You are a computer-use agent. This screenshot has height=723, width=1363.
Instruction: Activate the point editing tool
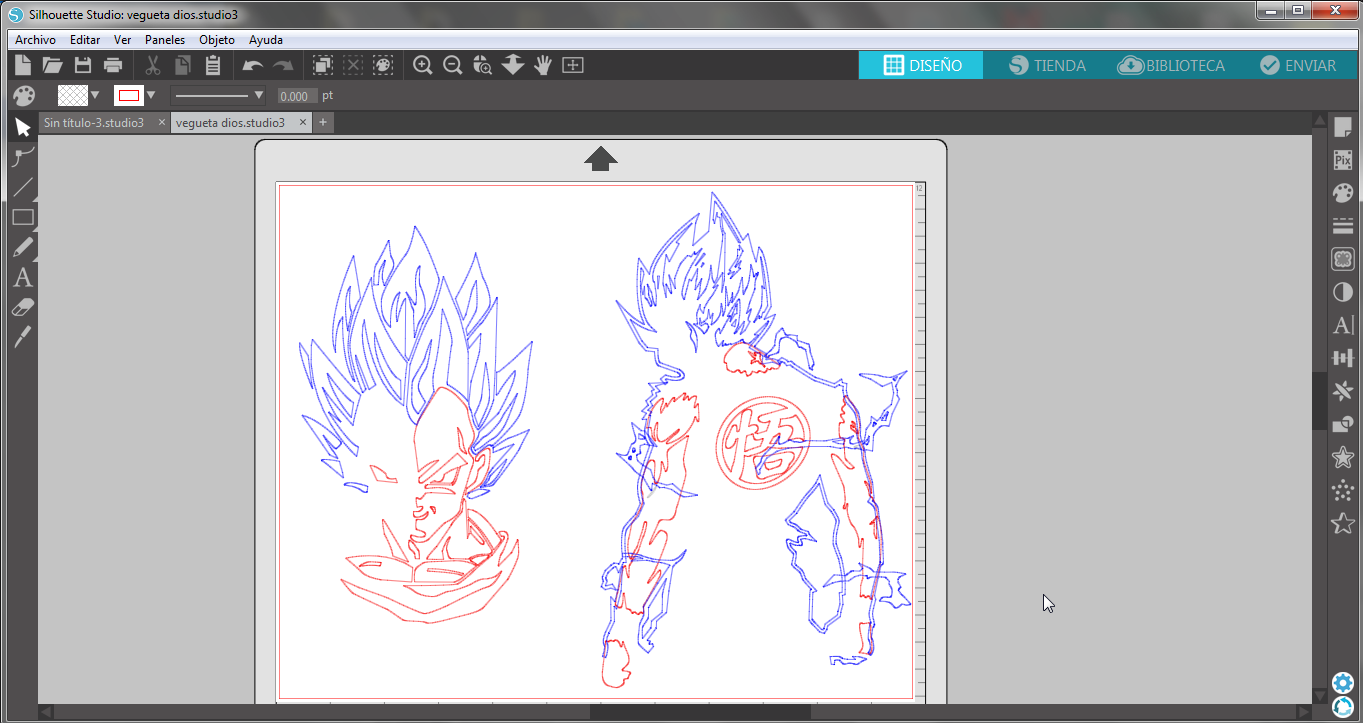22,157
